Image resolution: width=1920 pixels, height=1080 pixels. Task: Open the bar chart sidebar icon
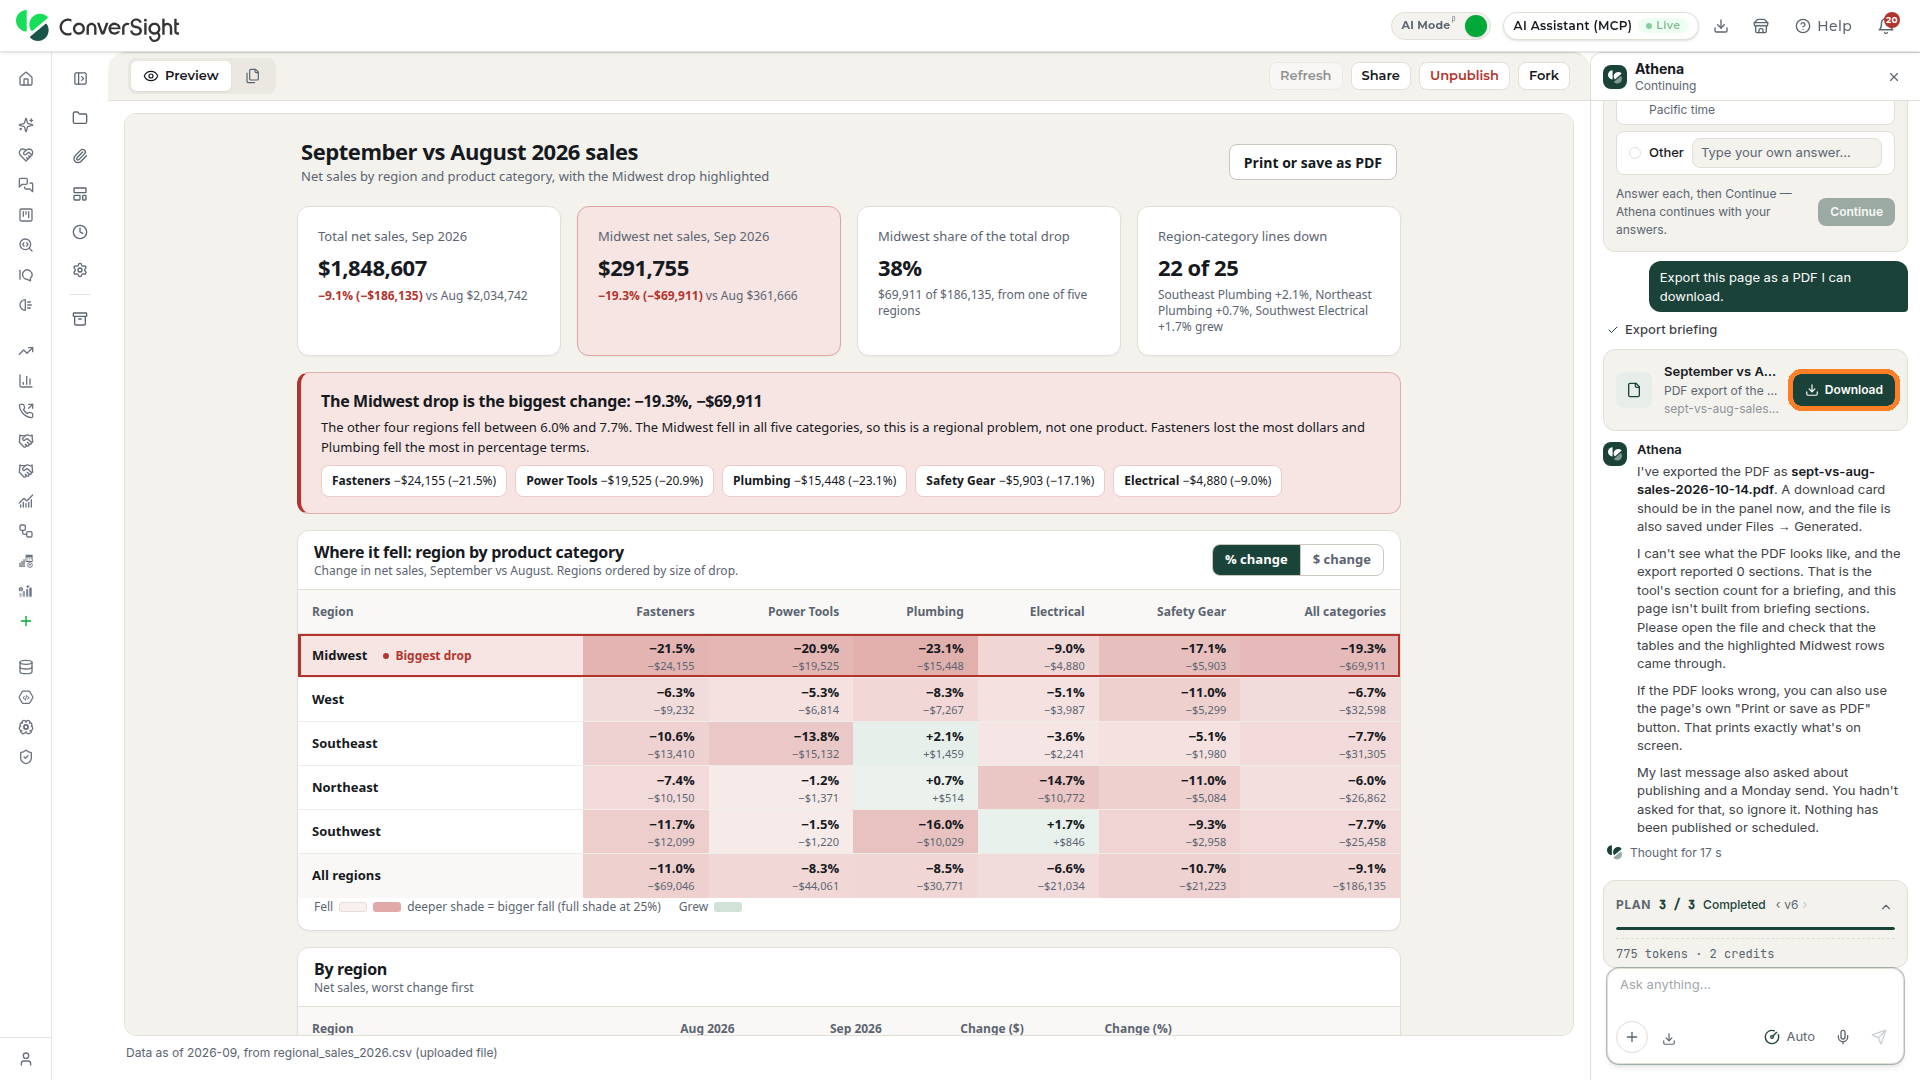26,381
